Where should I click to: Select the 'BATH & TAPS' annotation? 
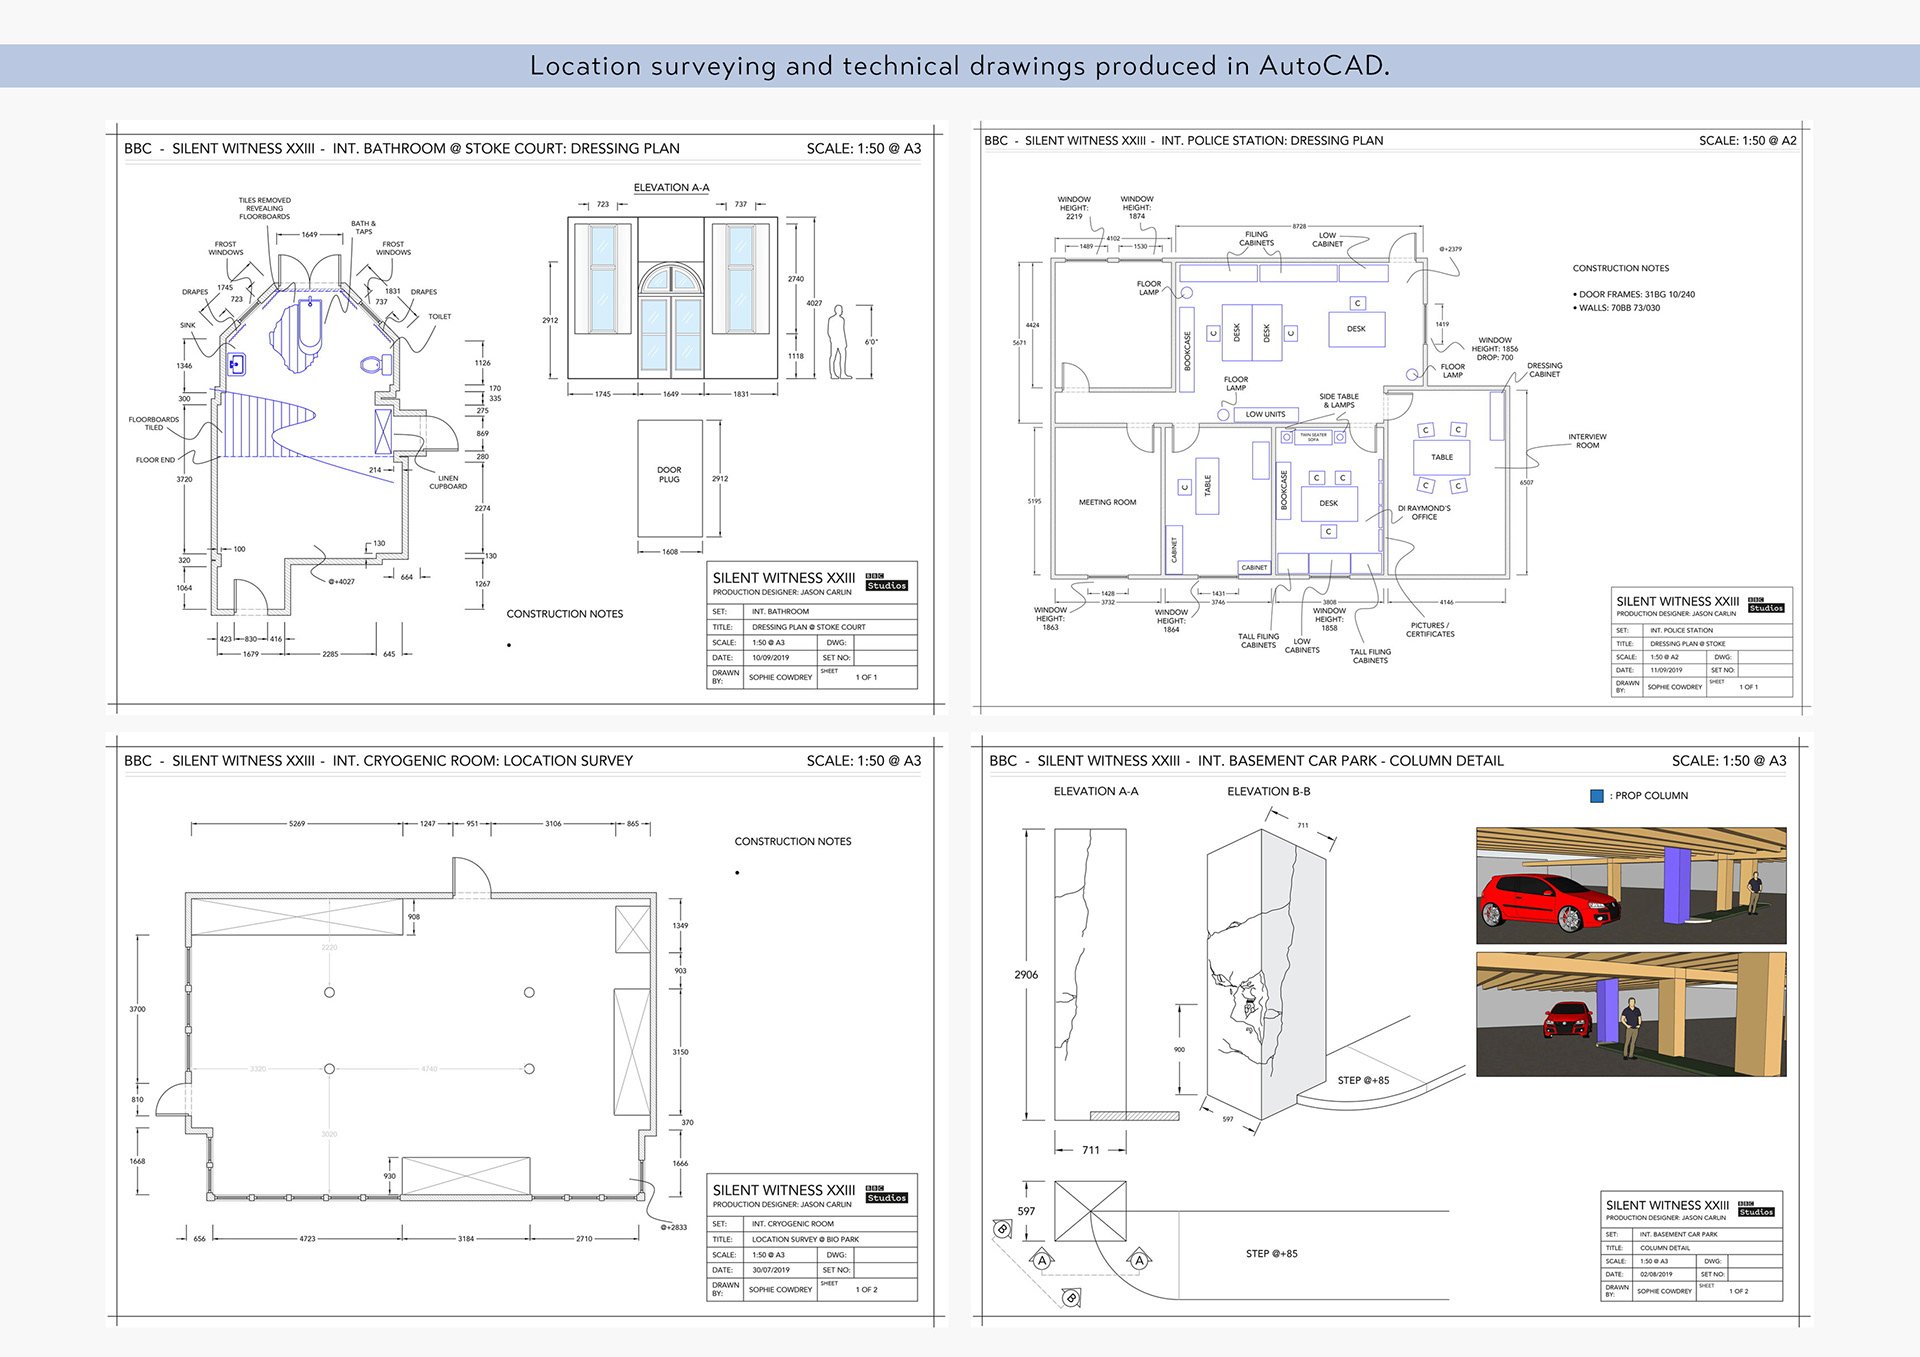(363, 228)
